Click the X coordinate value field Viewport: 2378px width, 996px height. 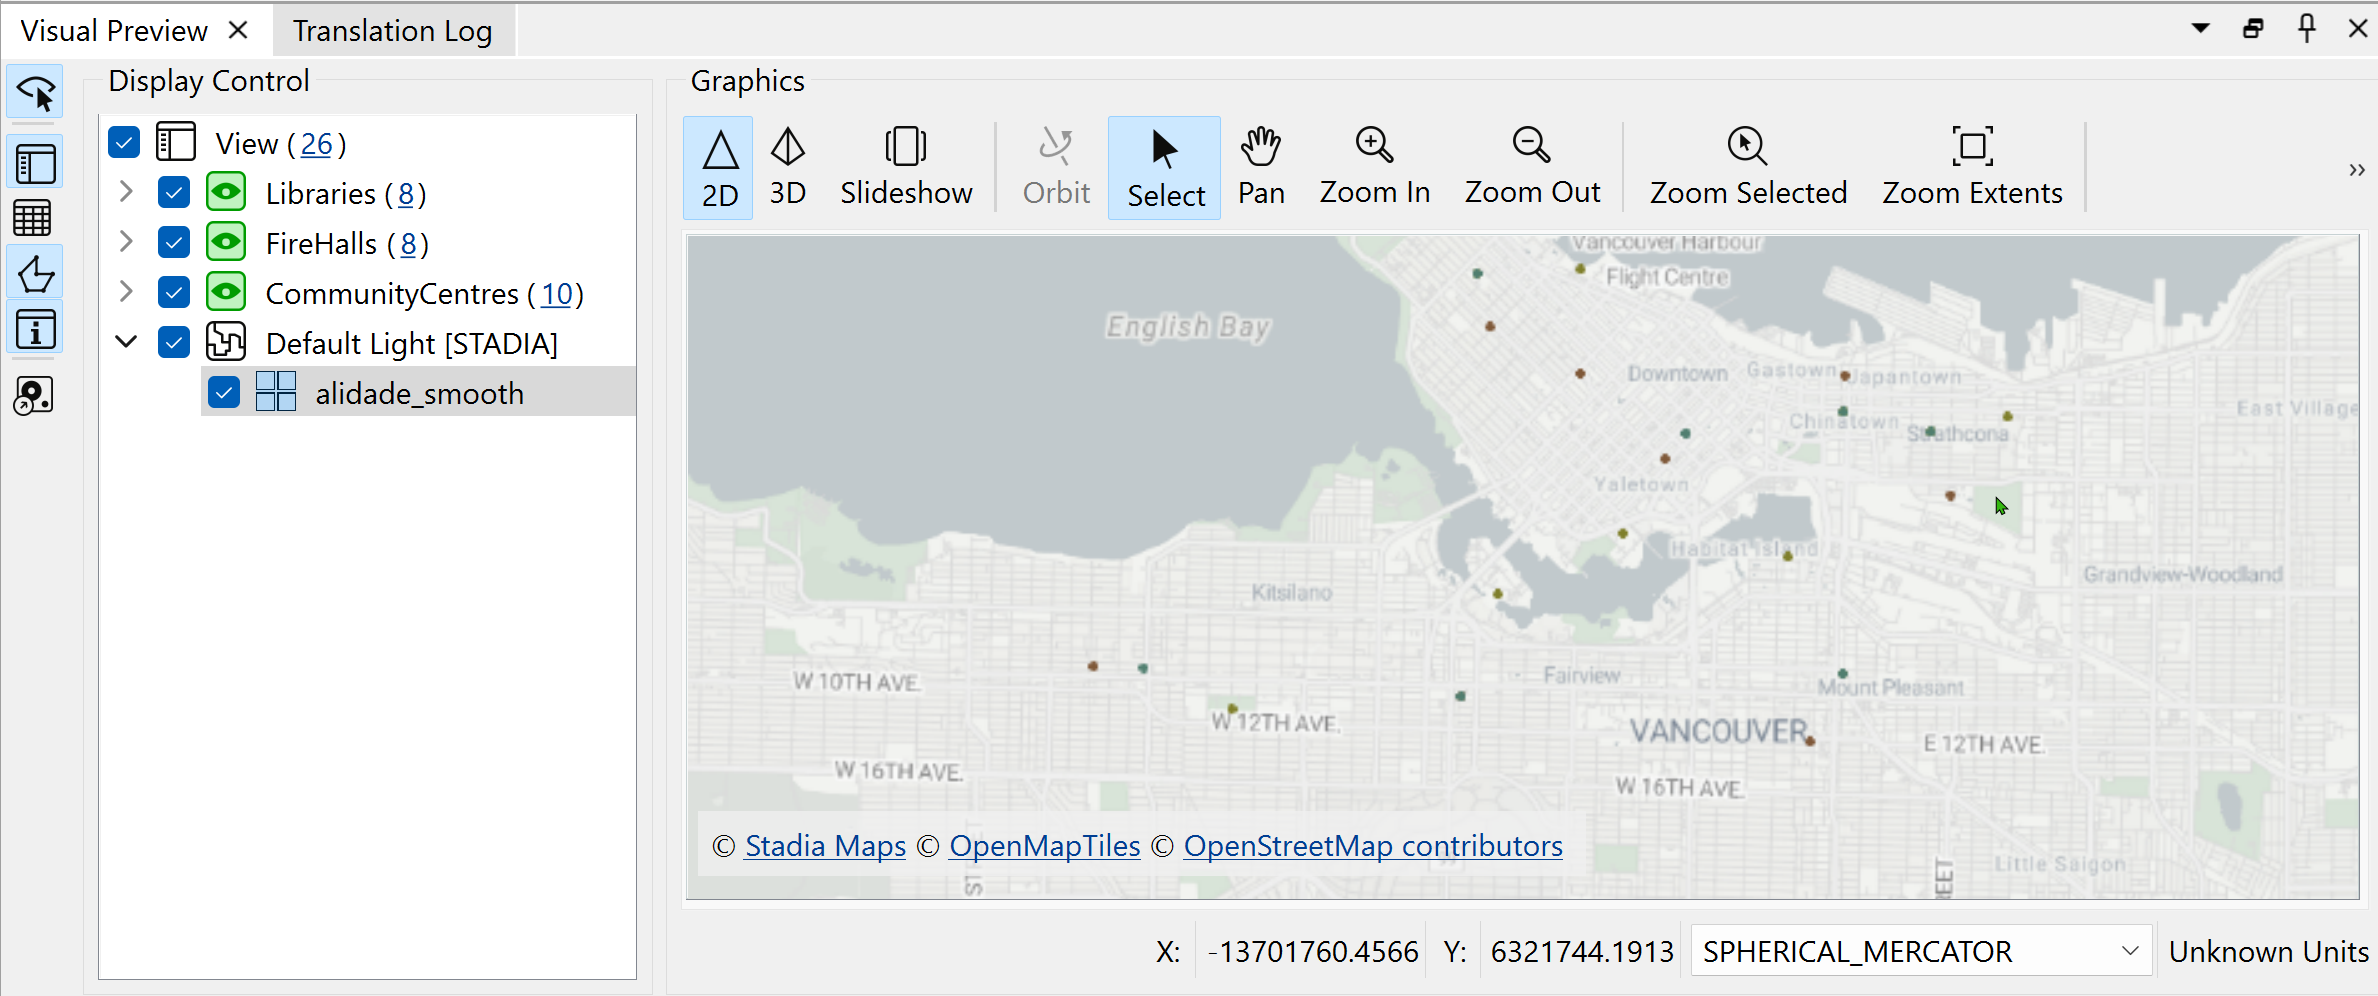point(1312,951)
